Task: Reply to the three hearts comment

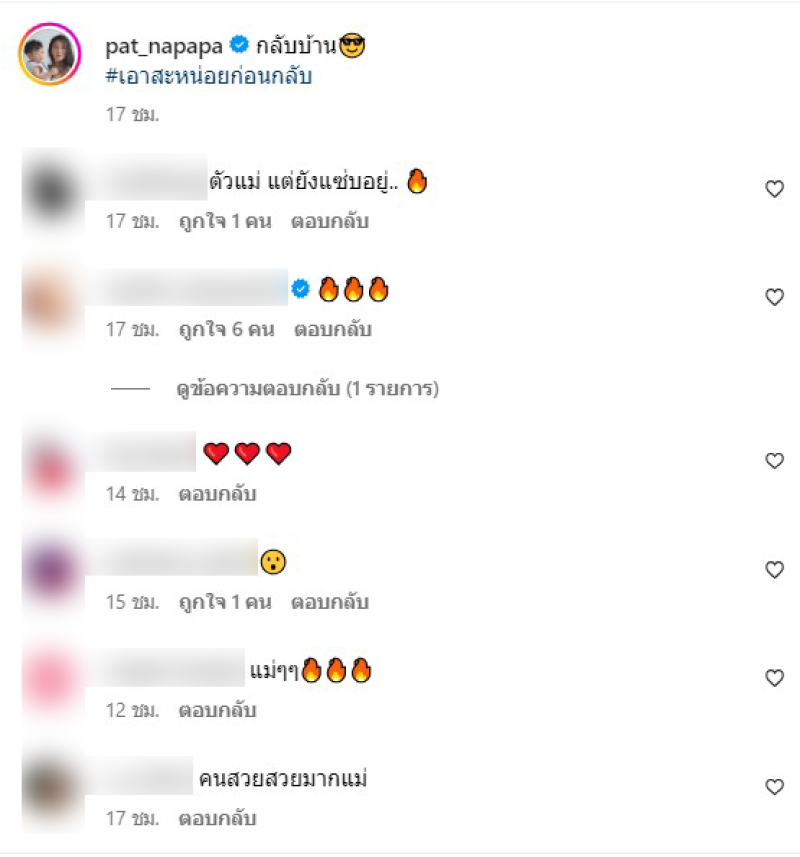Action: coord(217,494)
